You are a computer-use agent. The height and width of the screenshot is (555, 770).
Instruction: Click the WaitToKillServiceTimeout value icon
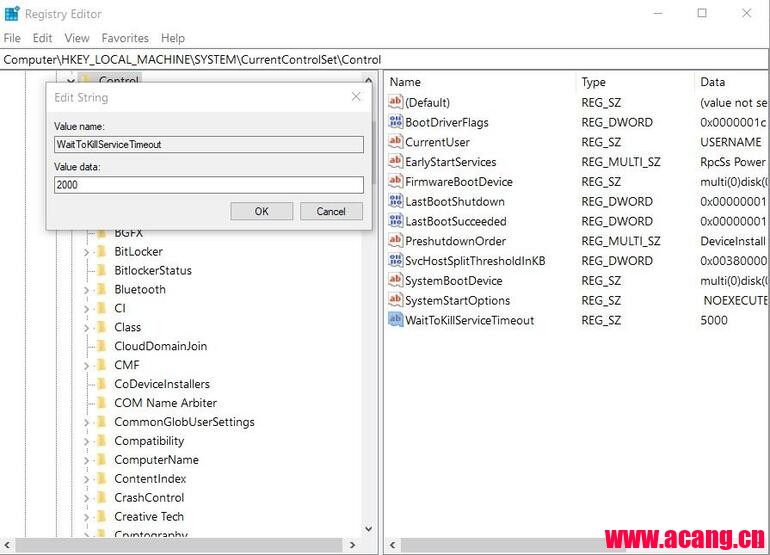[395, 320]
